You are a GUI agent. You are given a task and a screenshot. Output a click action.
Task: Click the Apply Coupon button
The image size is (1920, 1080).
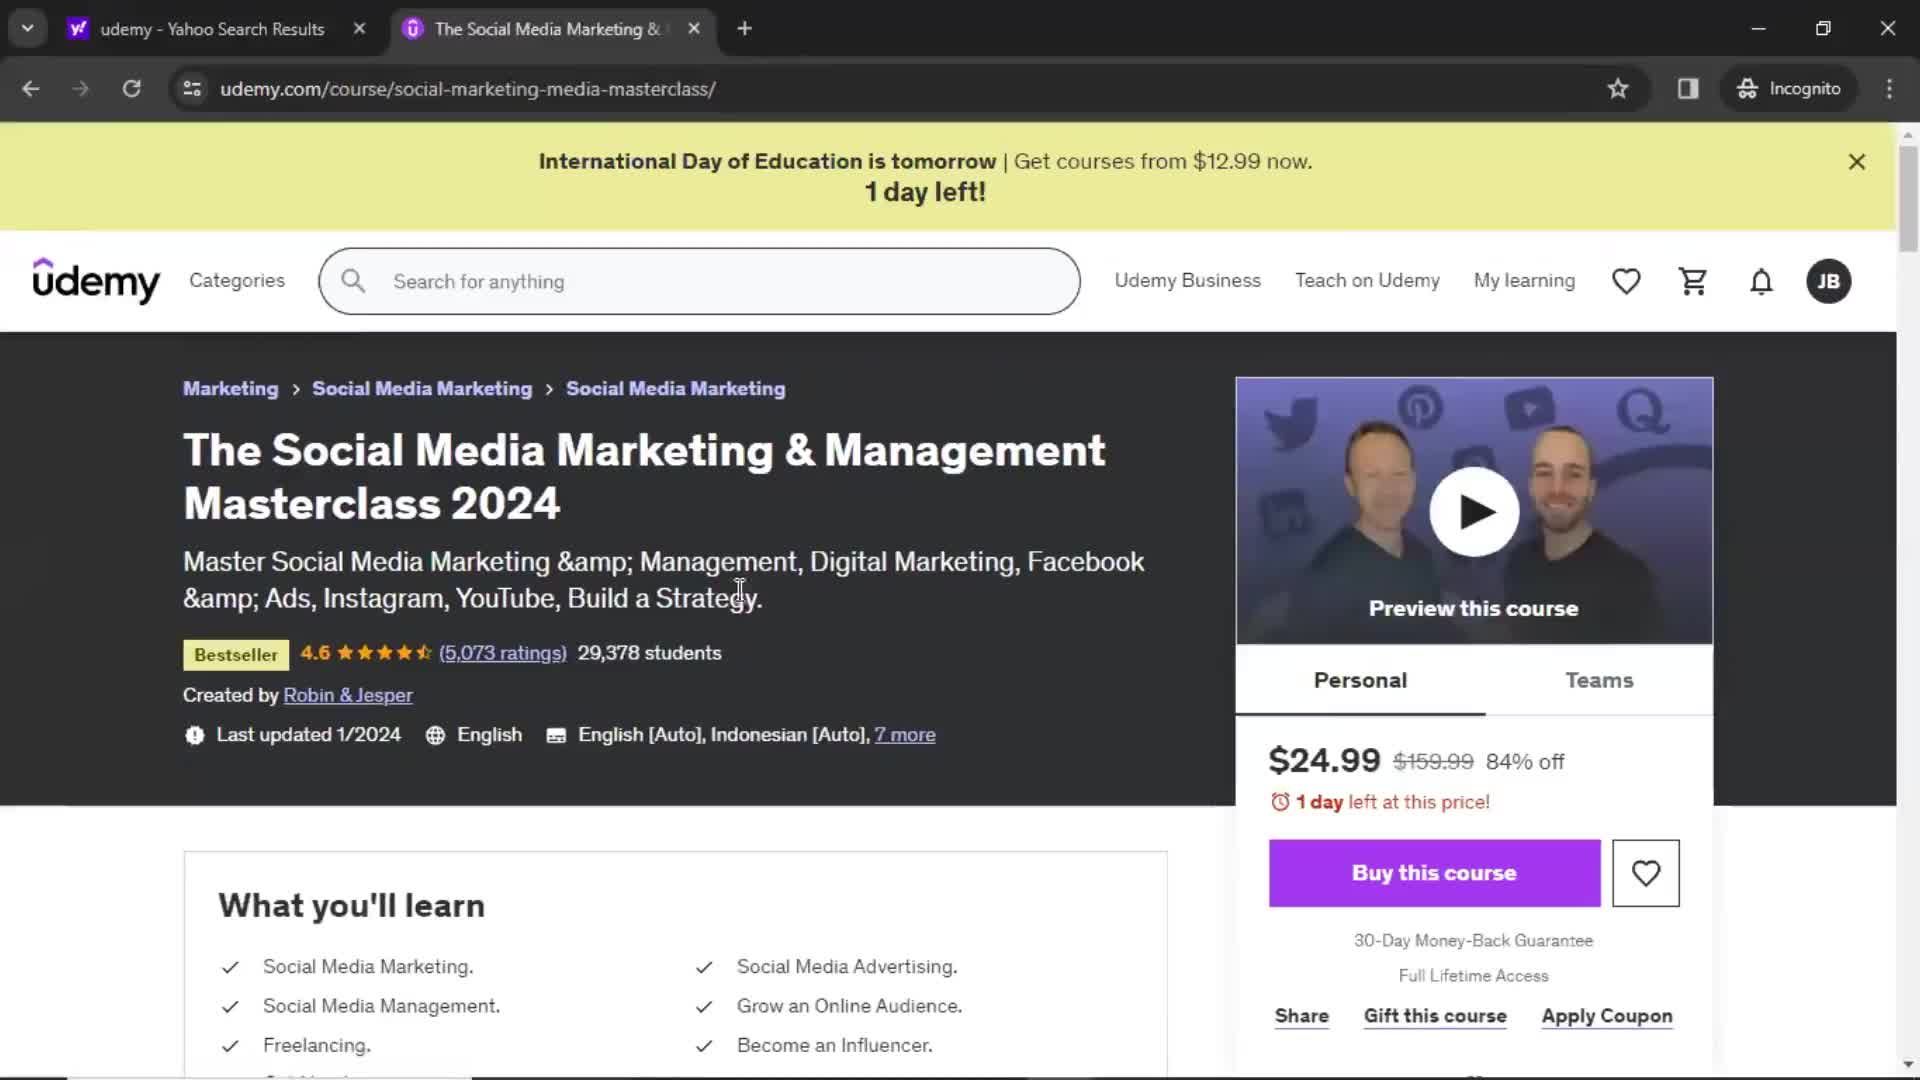coord(1606,1015)
